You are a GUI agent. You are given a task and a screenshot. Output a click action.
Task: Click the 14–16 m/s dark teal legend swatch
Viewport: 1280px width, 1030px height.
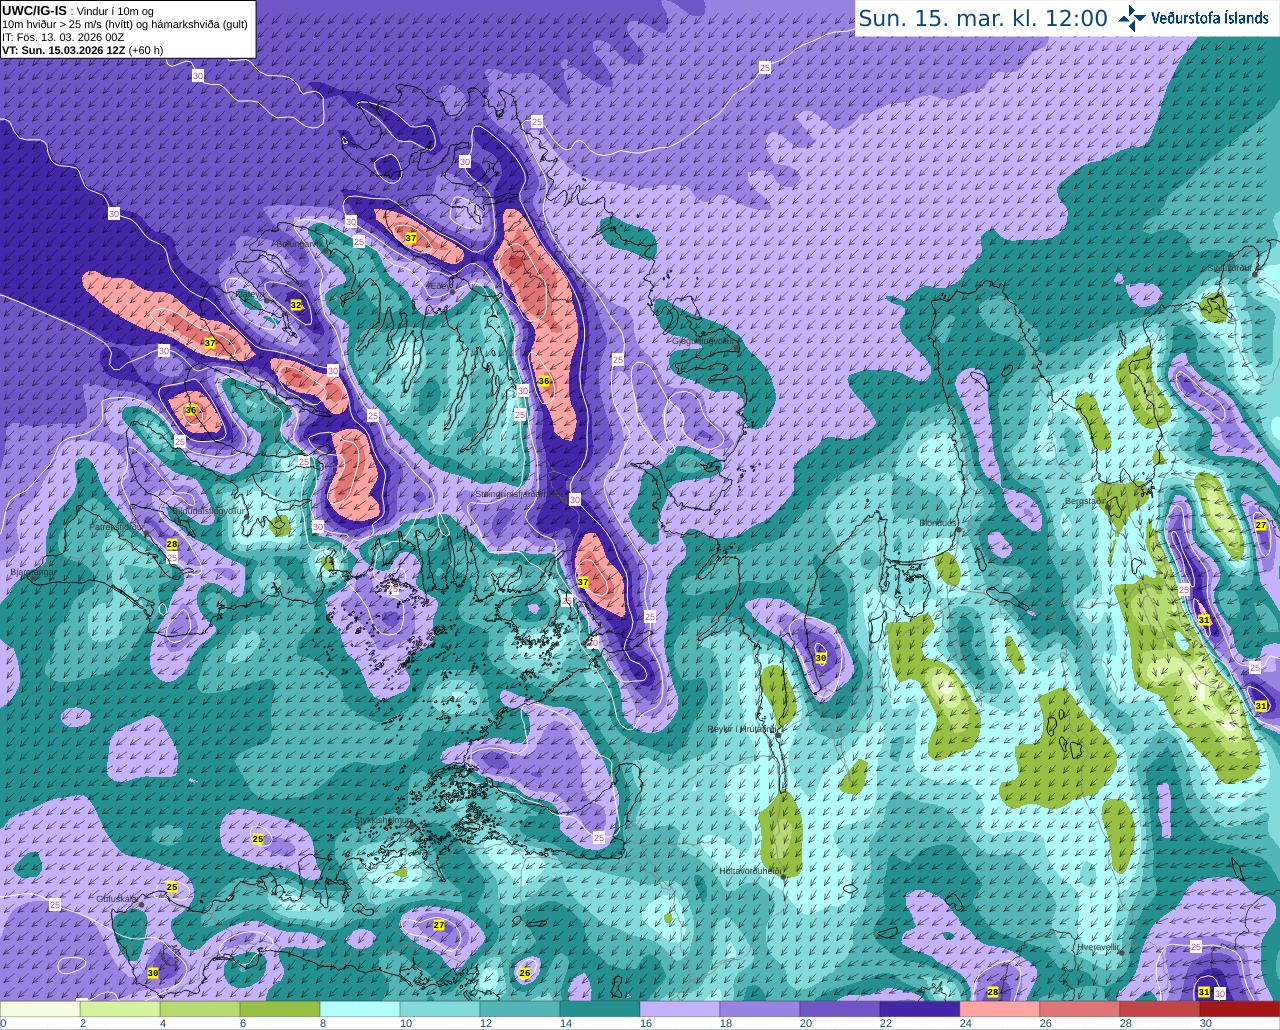600,1009
